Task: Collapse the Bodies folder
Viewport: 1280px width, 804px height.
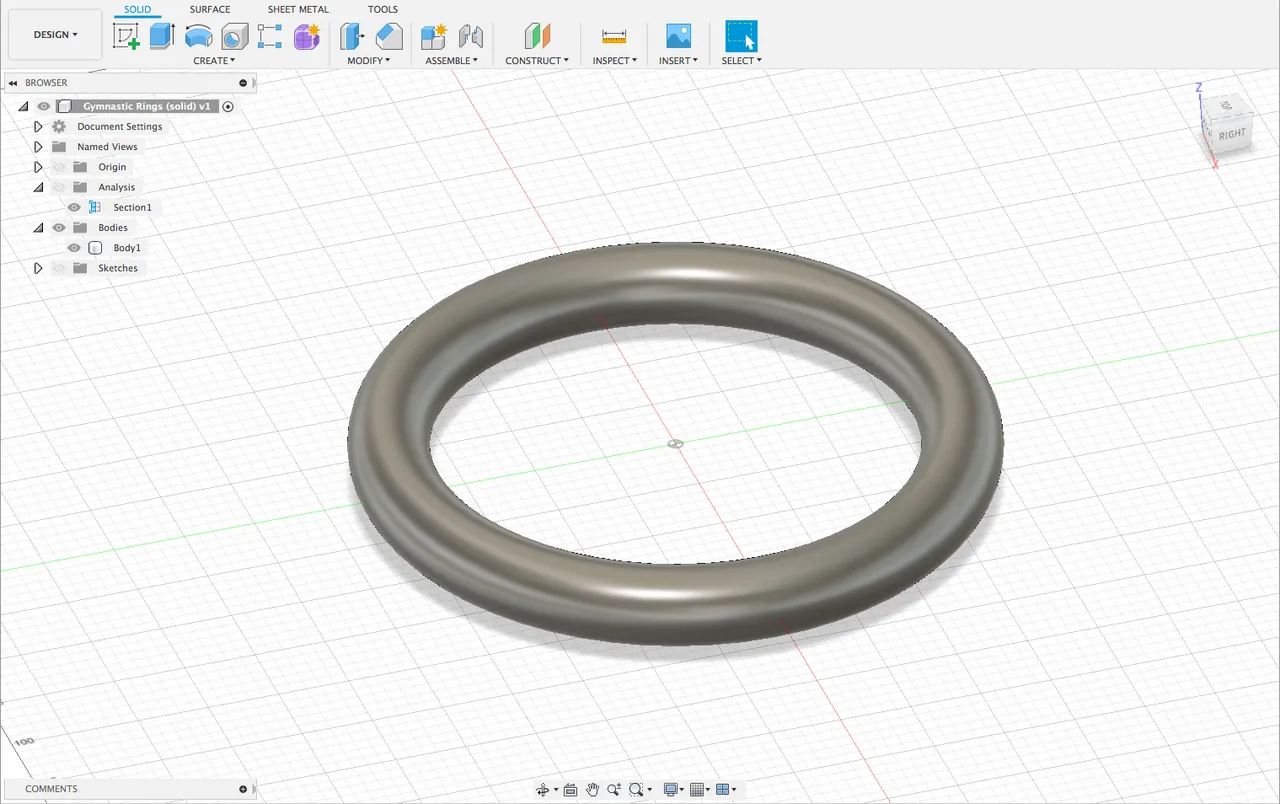Action: click(38, 227)
